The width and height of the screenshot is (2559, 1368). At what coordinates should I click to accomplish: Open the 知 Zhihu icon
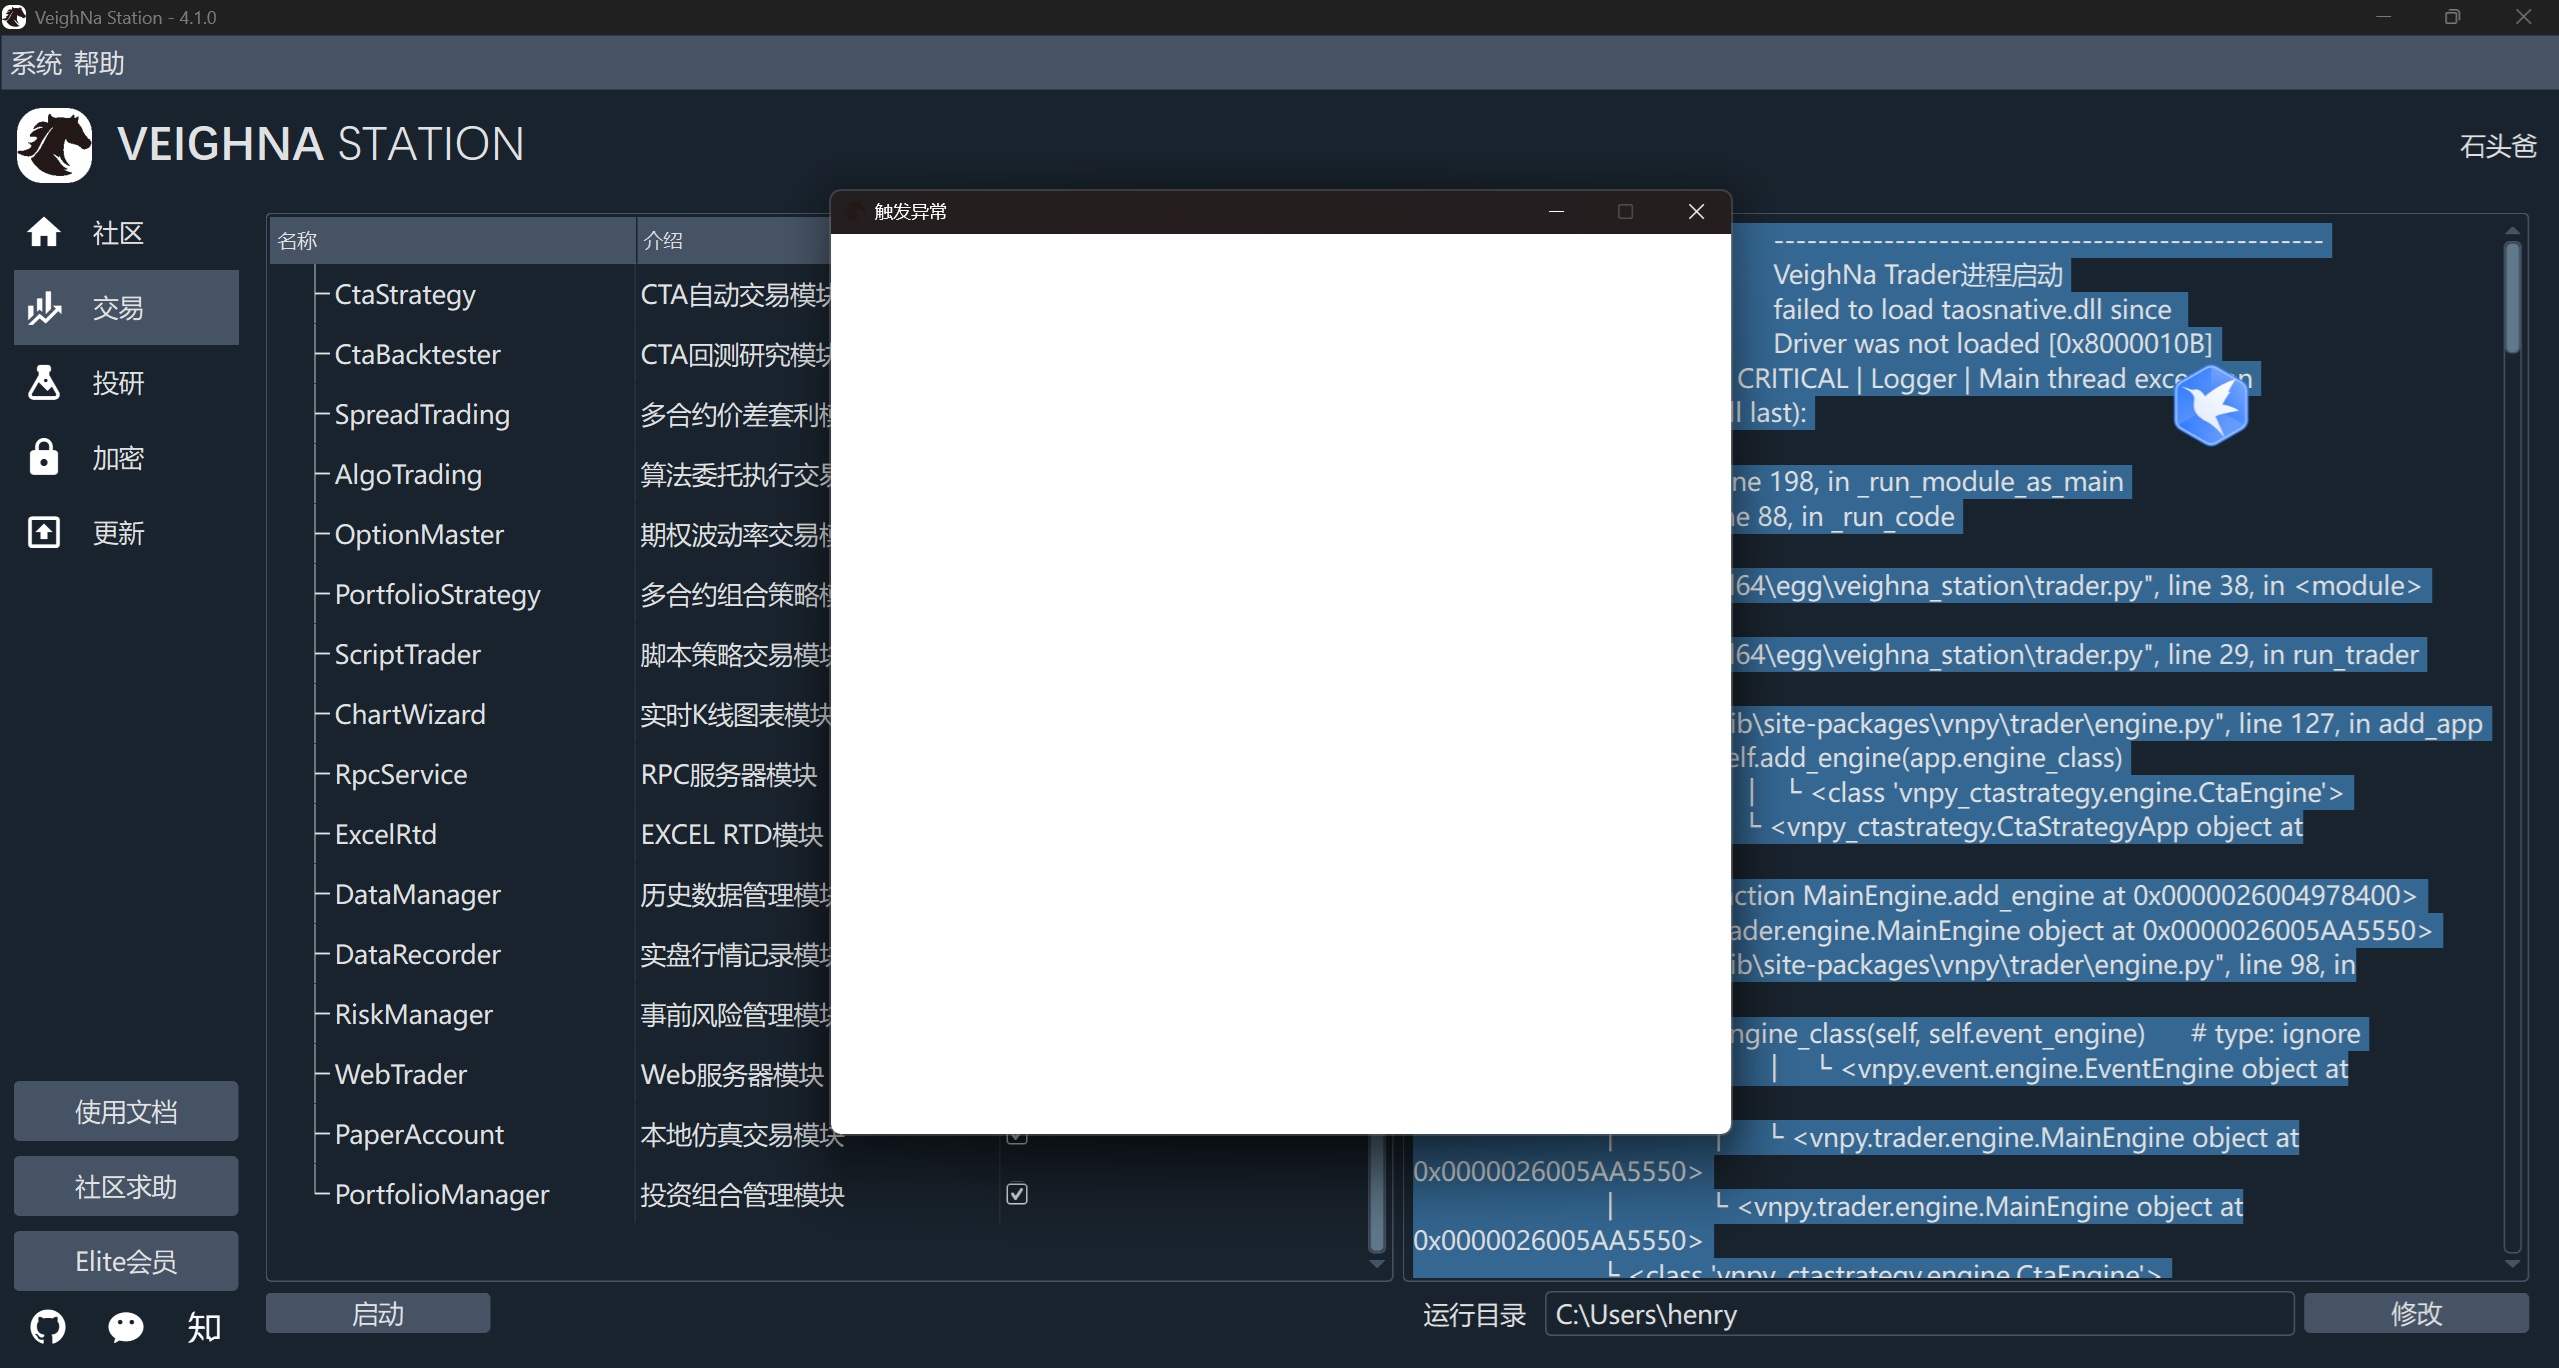click(x=204, y=1327)
